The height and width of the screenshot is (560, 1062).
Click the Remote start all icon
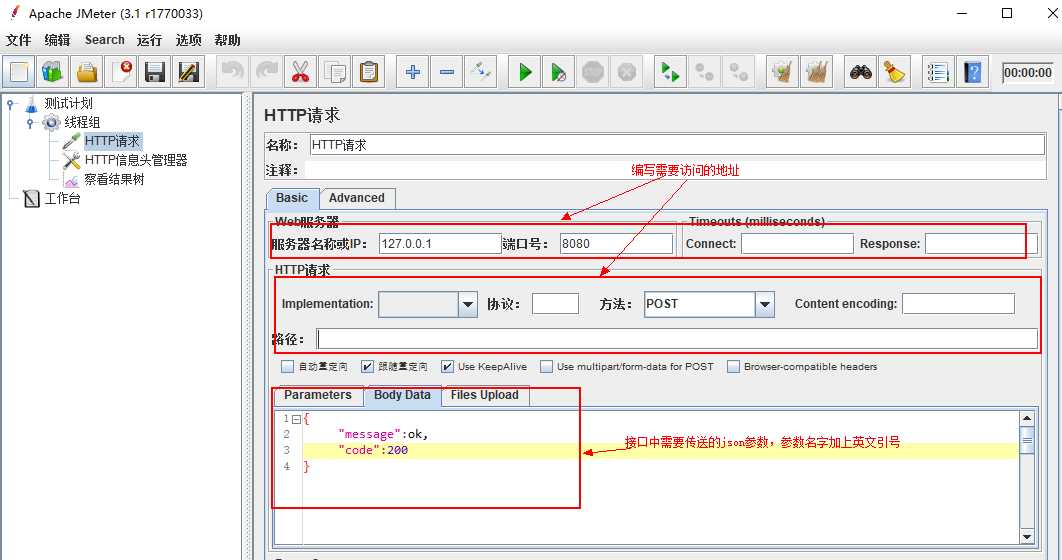point(671,72)
